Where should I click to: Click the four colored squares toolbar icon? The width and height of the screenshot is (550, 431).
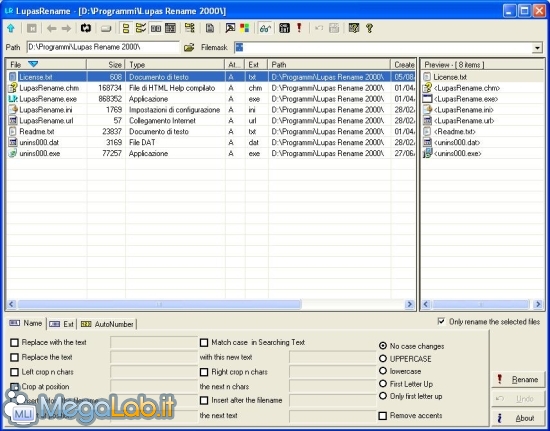[244, 28]
